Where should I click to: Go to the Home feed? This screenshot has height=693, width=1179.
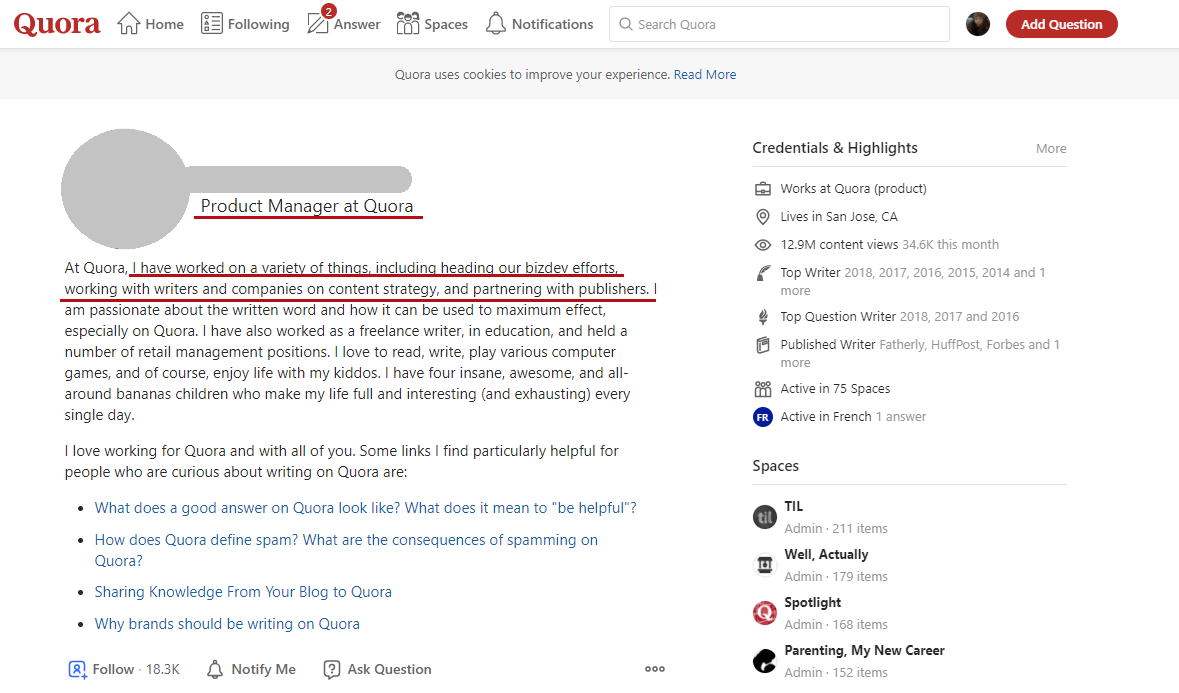151,24
